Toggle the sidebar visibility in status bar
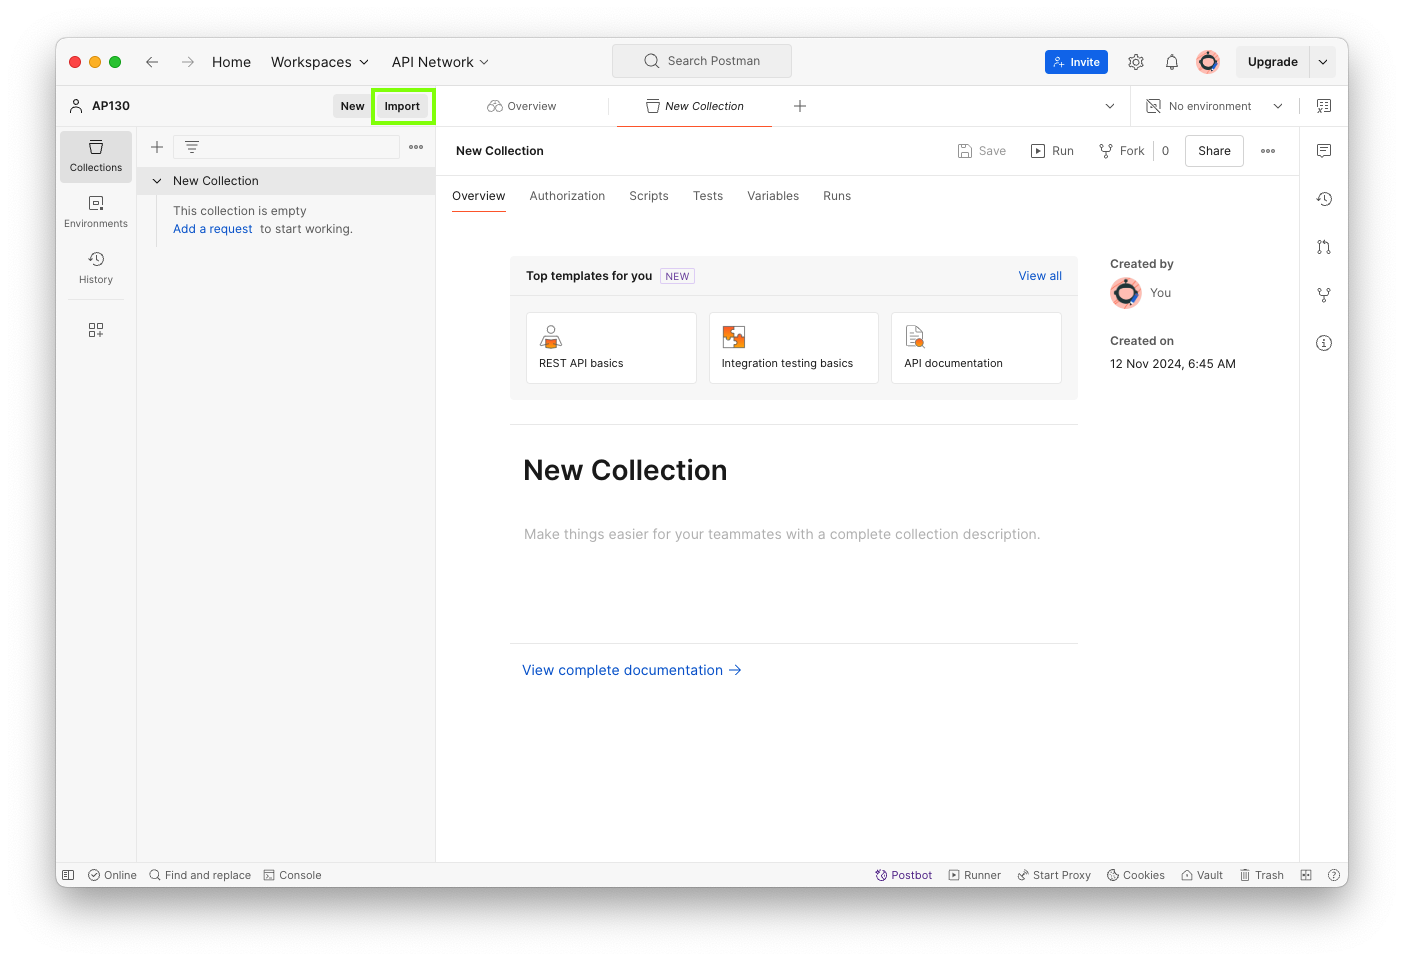The image size is (1404, 961). pyautogui.click(x=68, y=875)
